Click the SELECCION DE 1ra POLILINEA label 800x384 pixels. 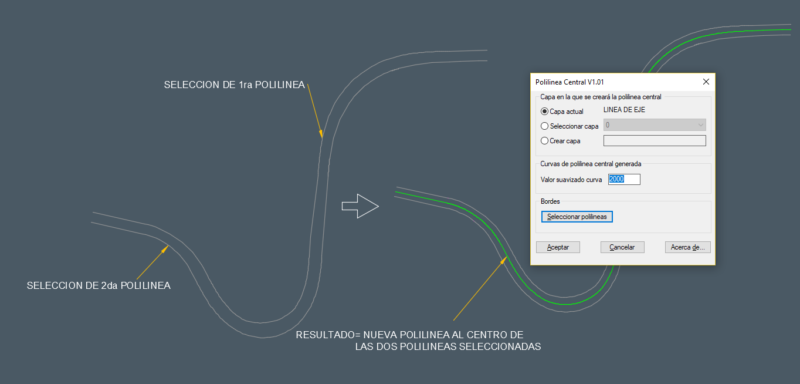pyautogui.click(x=234, y=85)
